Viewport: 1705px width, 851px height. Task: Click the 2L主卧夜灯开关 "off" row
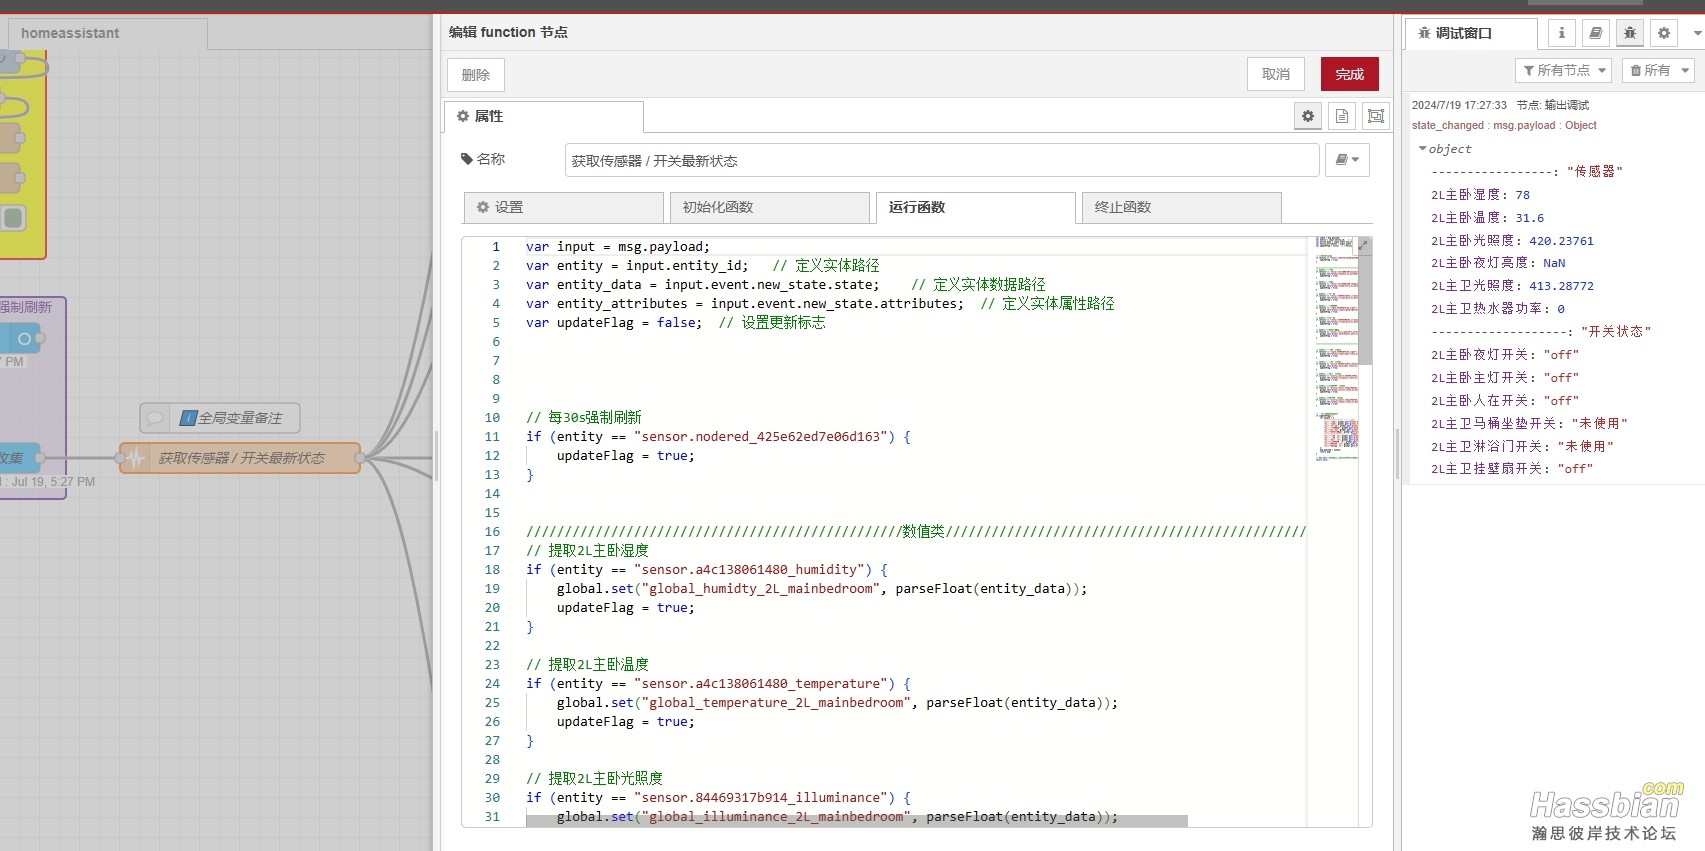(x=1505, y=355)
